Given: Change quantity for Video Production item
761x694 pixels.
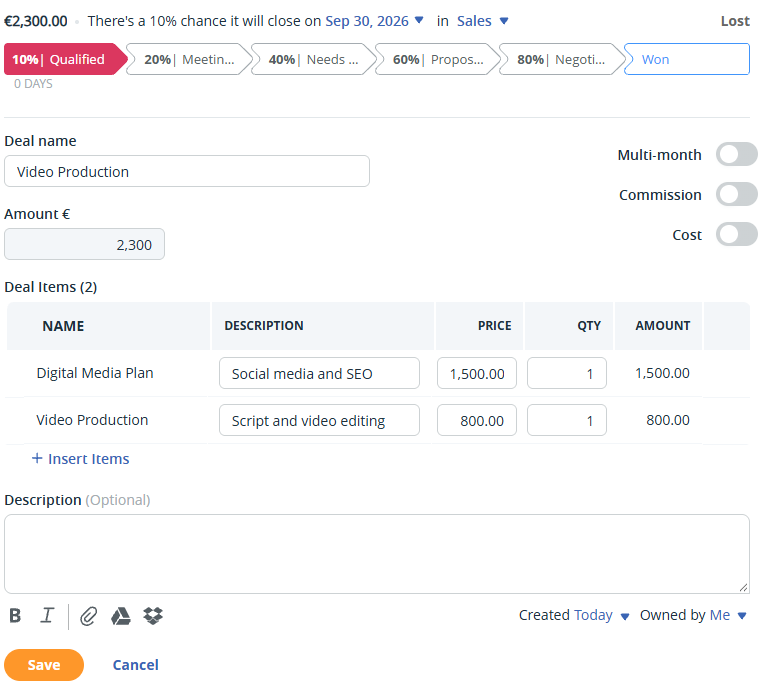Looking at the screenshot, I should coord(567,420).
